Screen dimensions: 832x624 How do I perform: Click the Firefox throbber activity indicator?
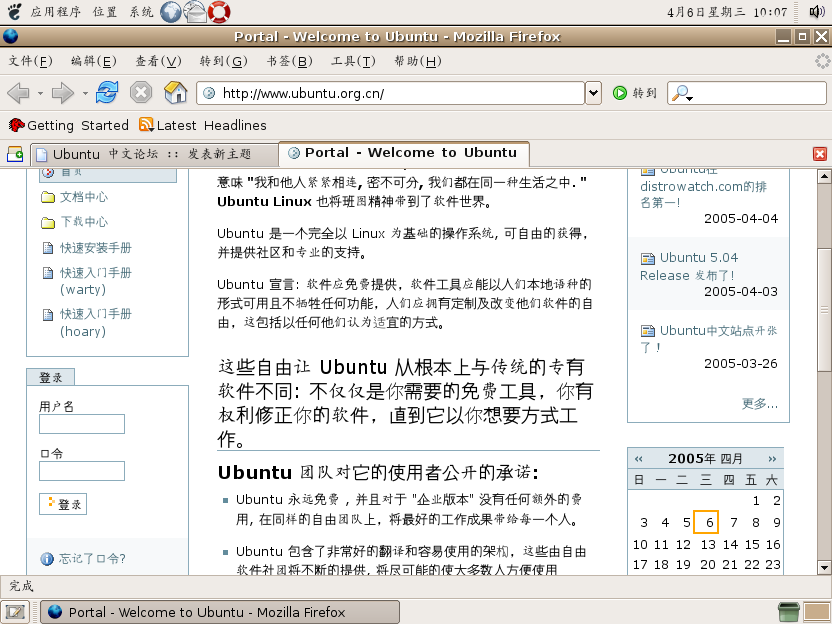click(x=822, y=61)
